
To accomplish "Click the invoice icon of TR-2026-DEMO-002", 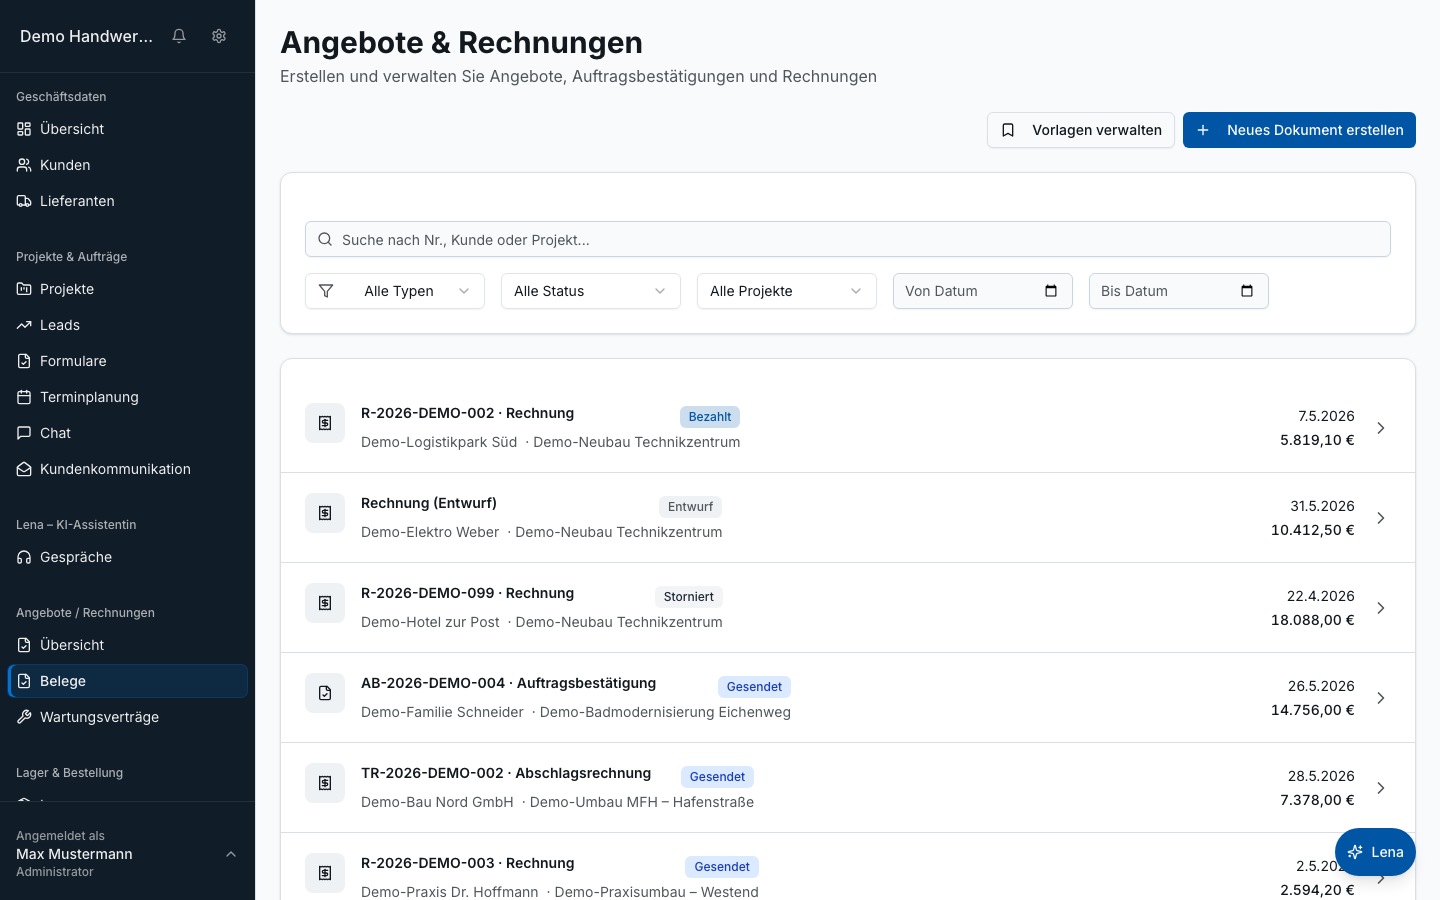I will click(x=325, y=783).
